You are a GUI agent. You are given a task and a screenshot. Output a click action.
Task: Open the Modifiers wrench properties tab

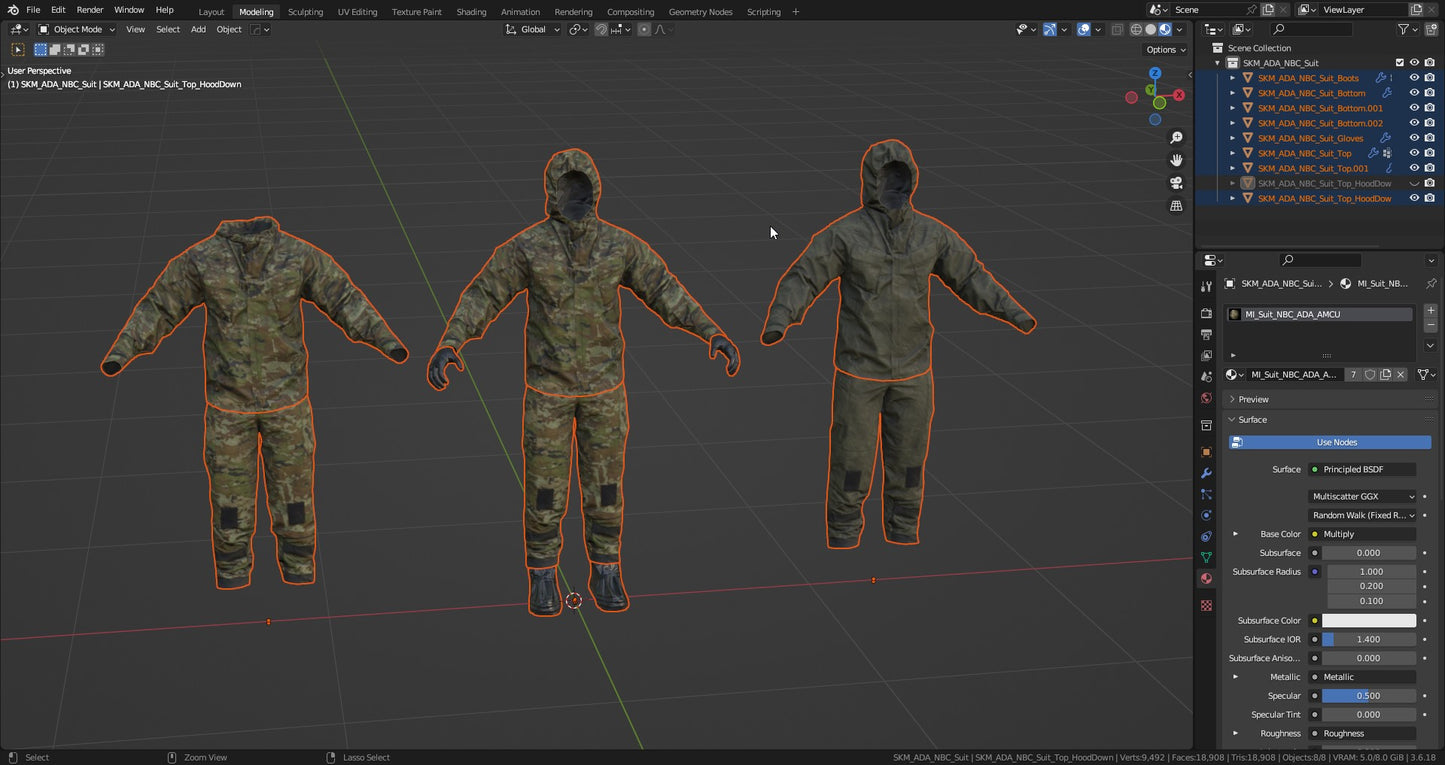coord(1206,473)
